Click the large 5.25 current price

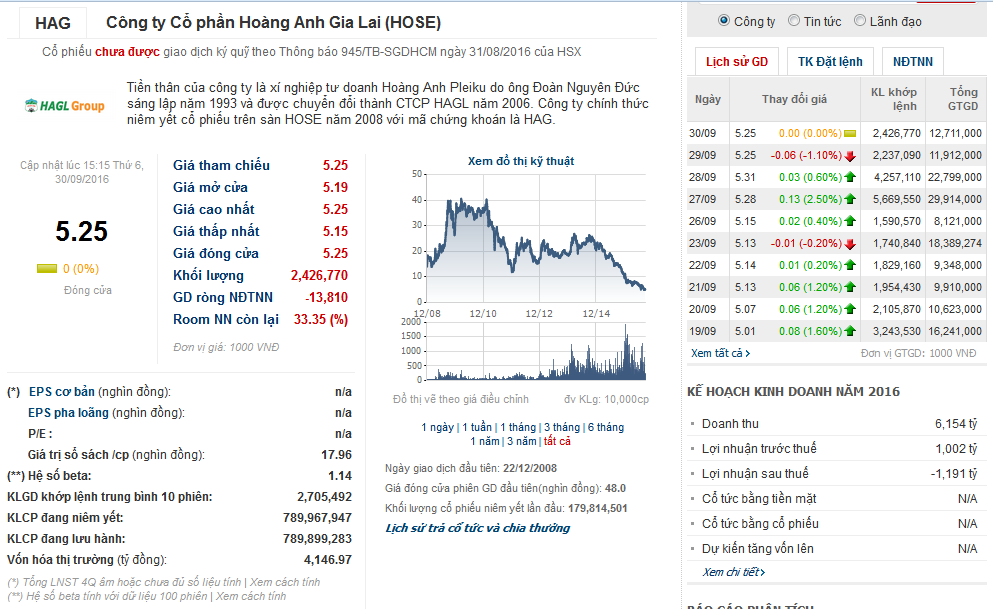(x=81, y=232)
